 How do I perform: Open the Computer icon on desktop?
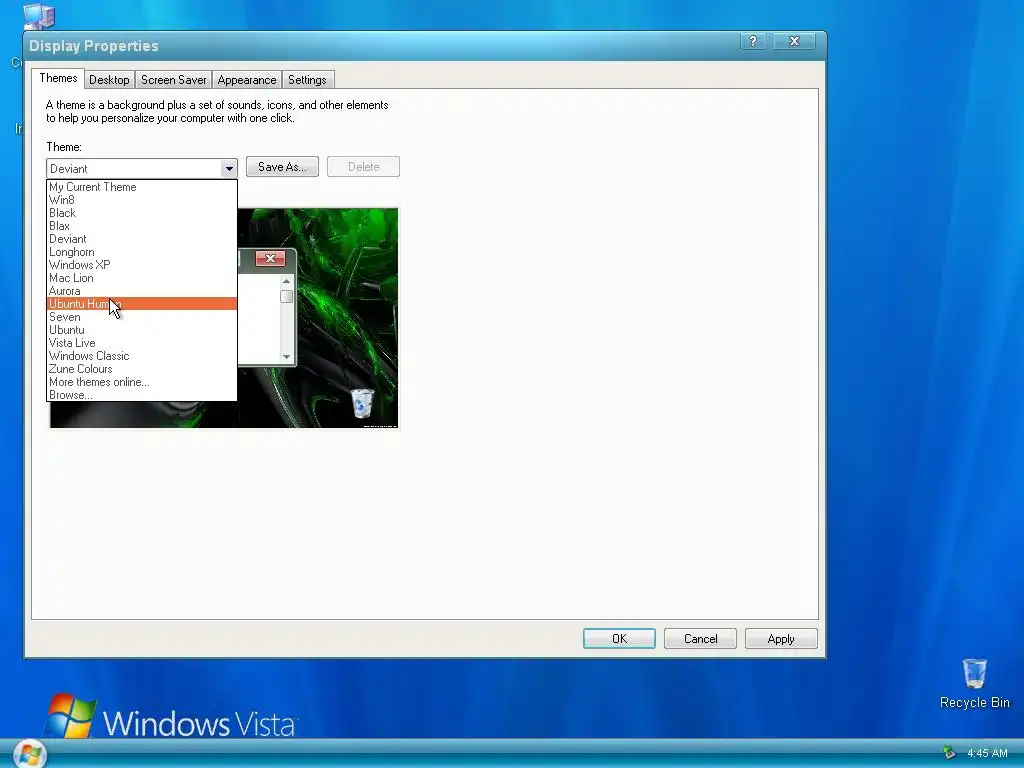click(x=38, y=16)
